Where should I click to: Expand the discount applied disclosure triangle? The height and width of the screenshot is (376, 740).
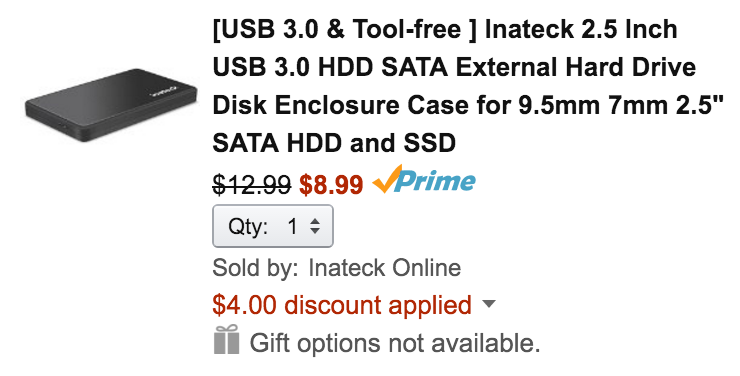tap(489, 304)
